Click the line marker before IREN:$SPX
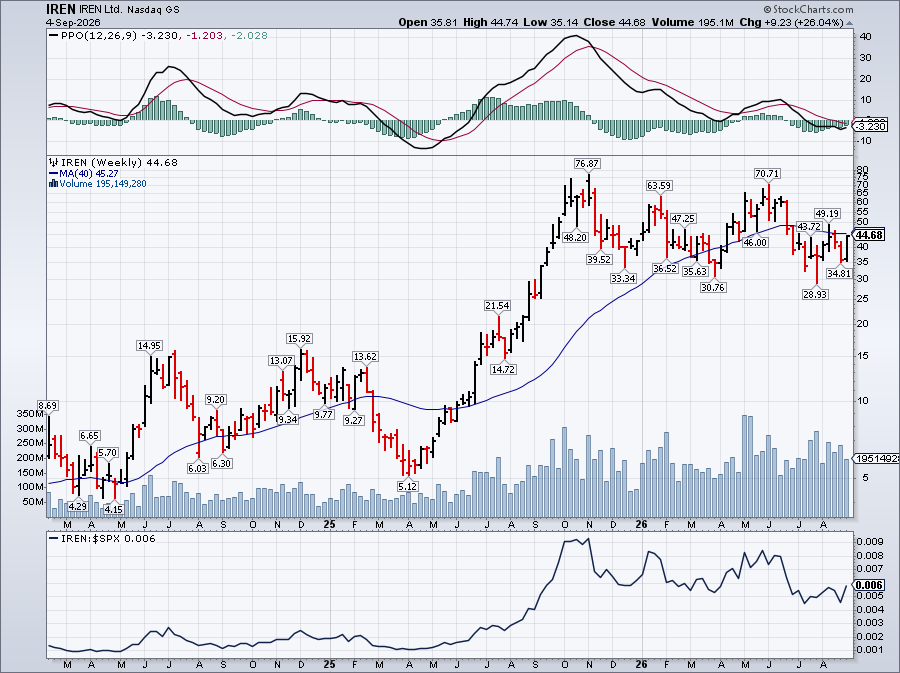The height and width of the screenshot is (673, 900). click(54, 539)
